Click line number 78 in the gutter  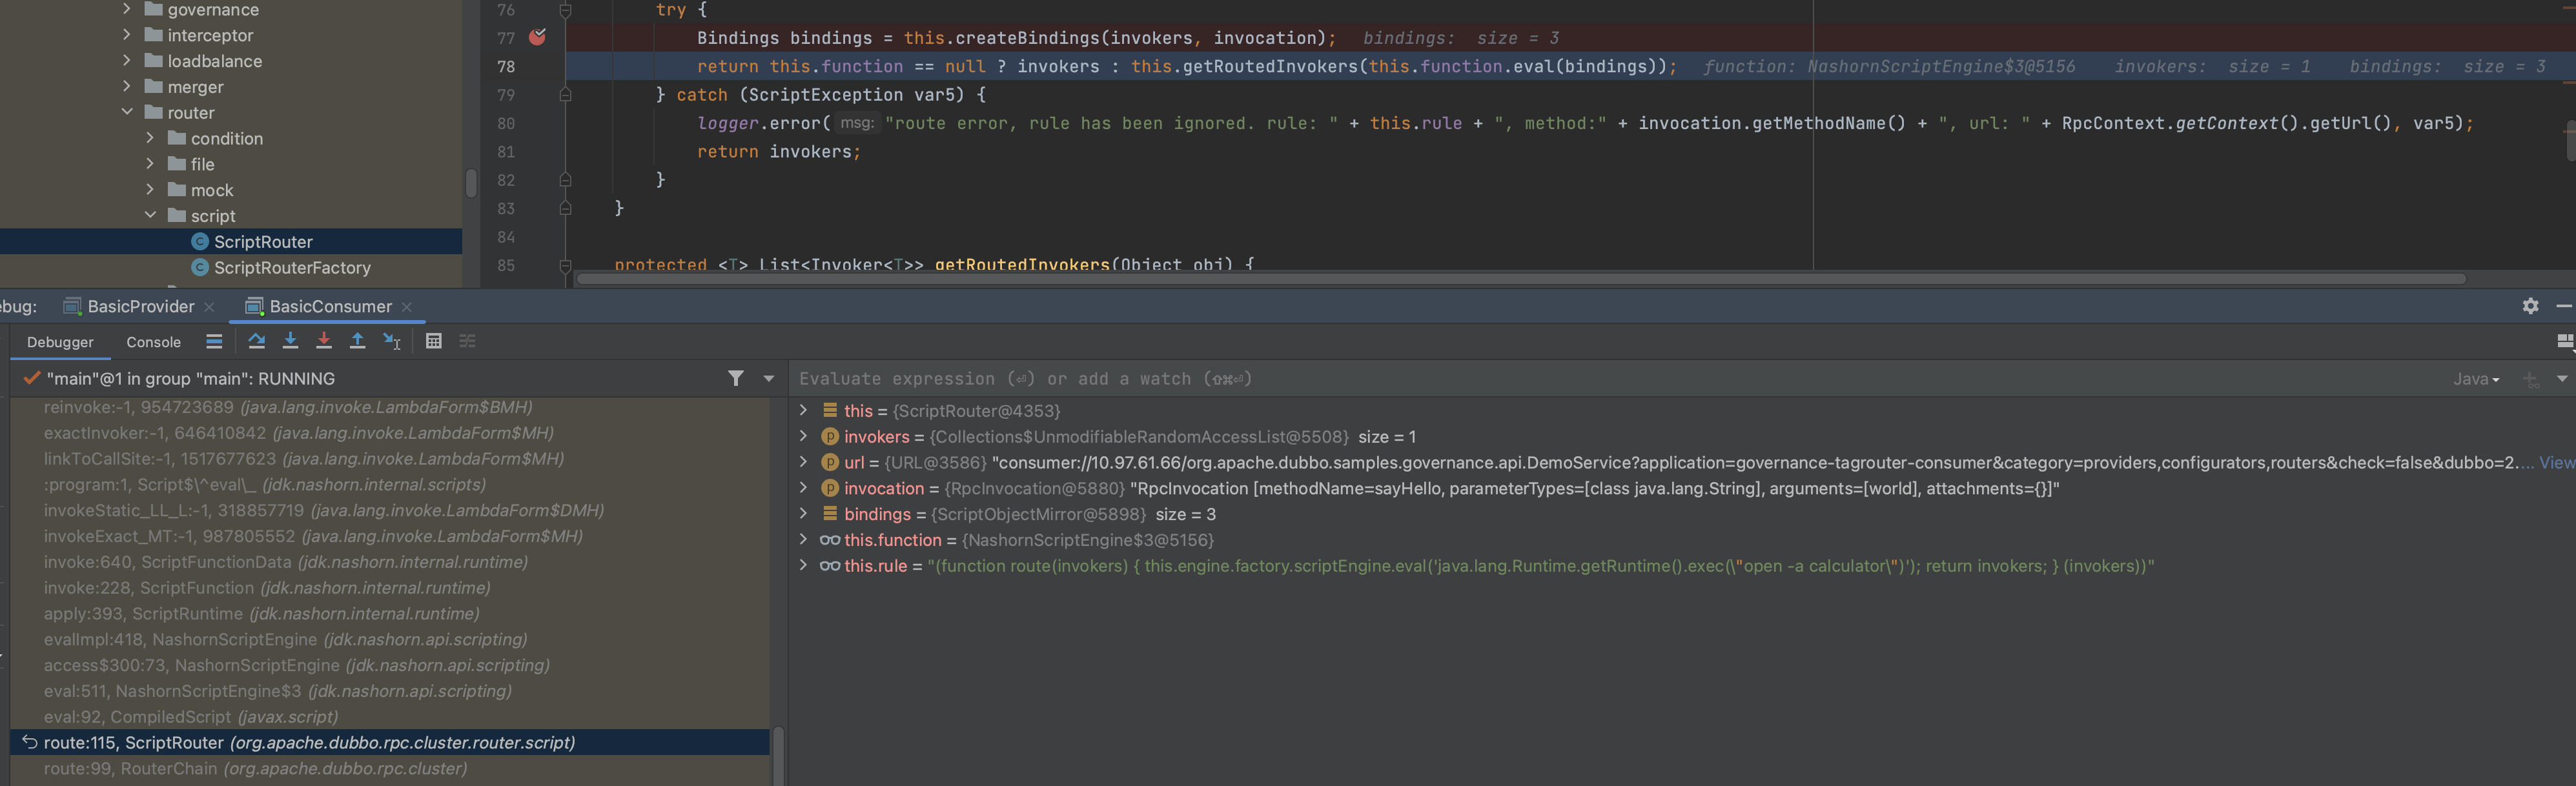(x=506, y=66)
